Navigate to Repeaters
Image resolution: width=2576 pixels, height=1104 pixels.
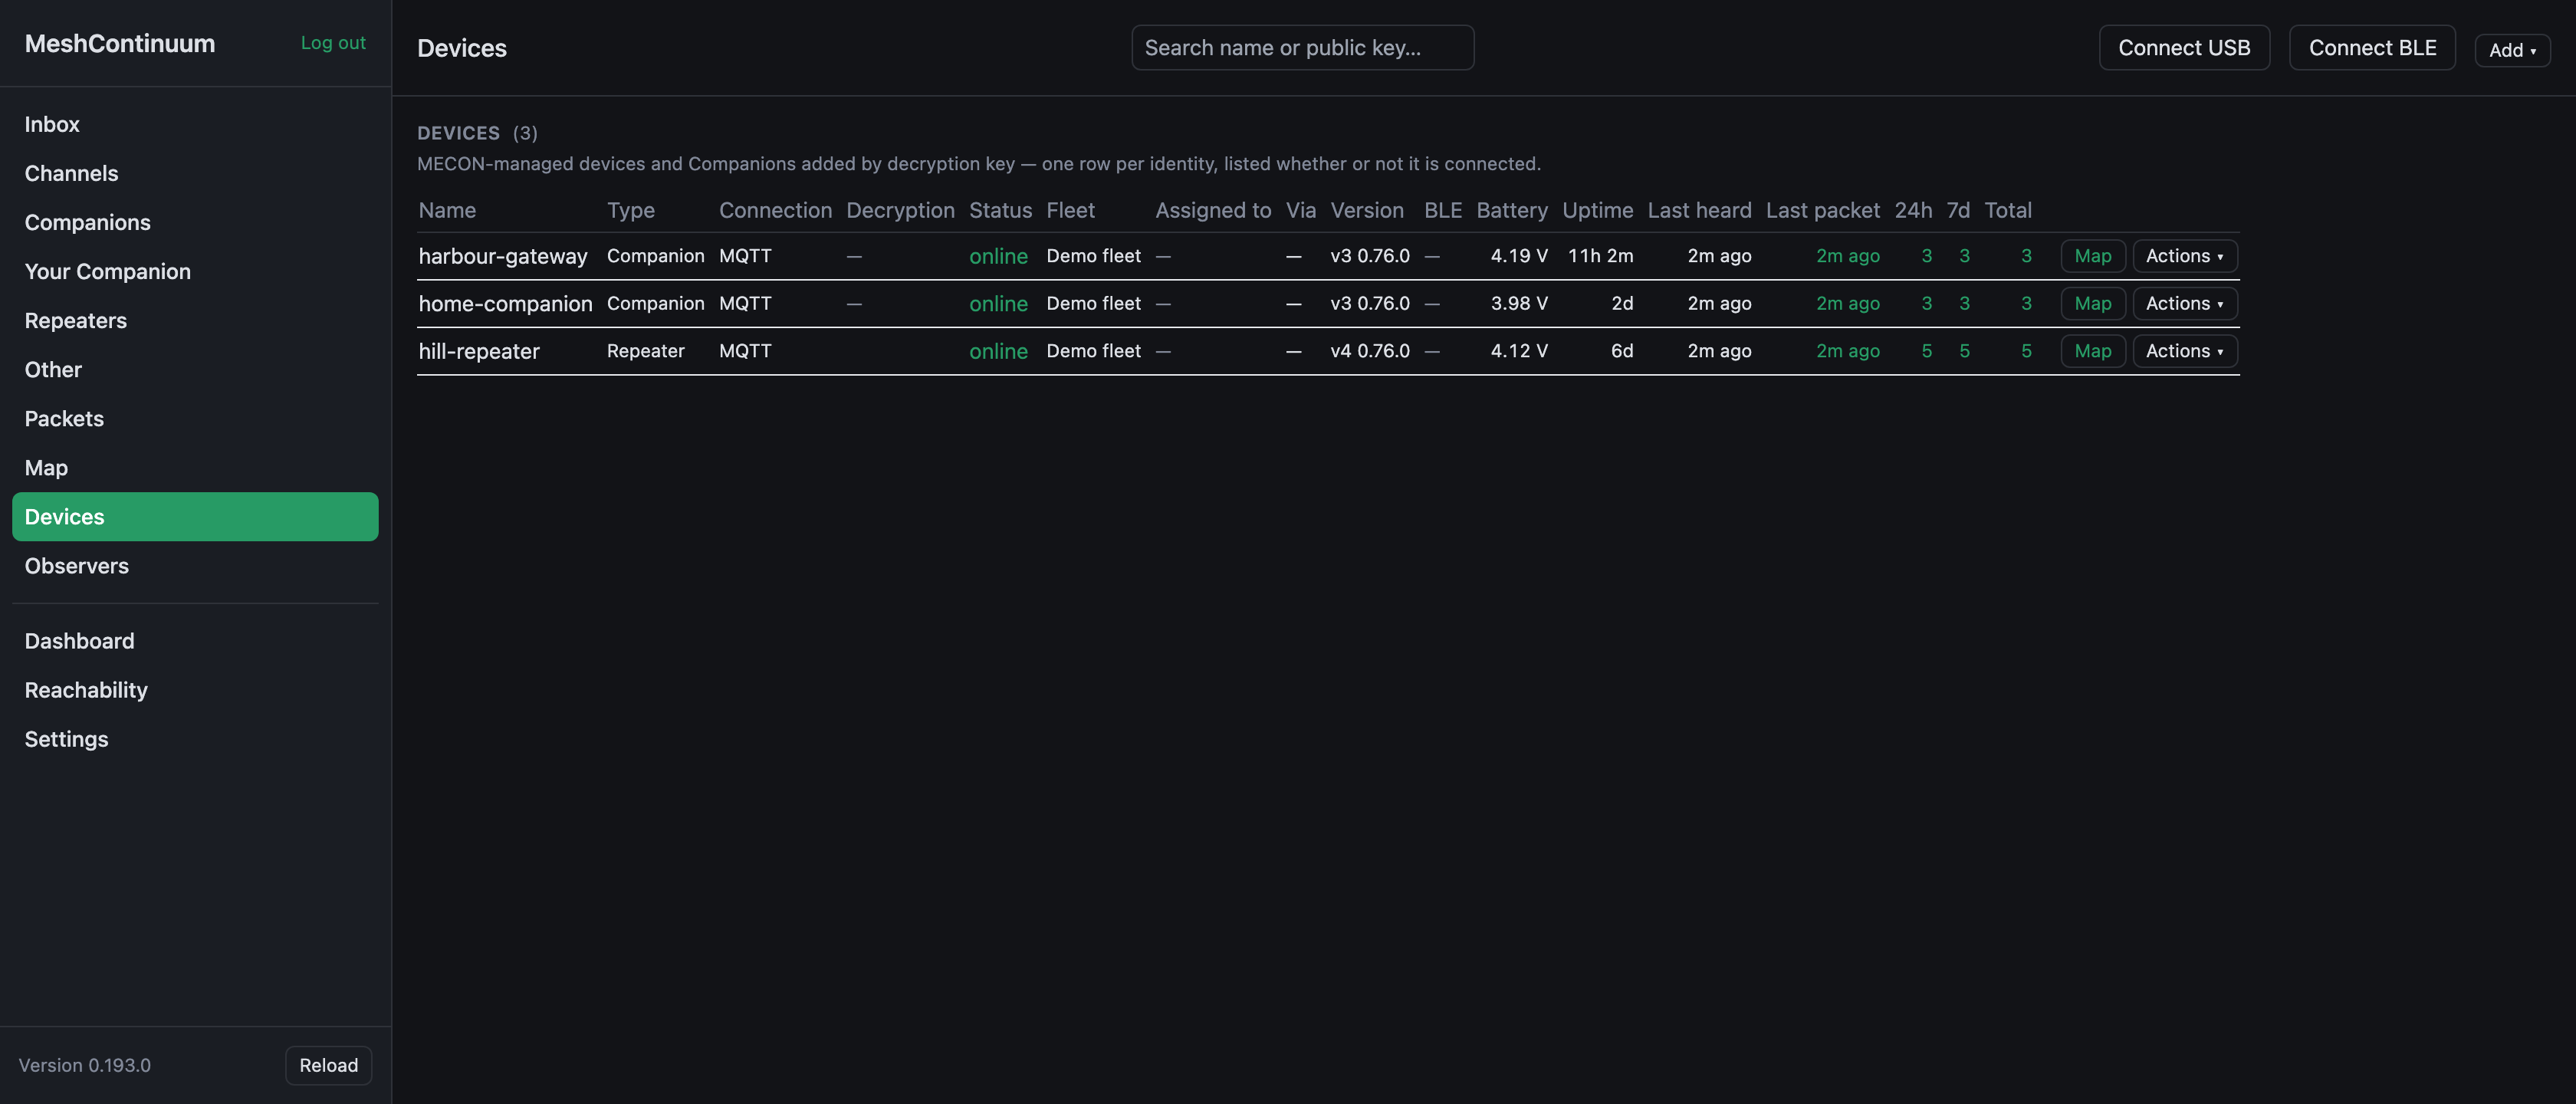coord(195,320)
